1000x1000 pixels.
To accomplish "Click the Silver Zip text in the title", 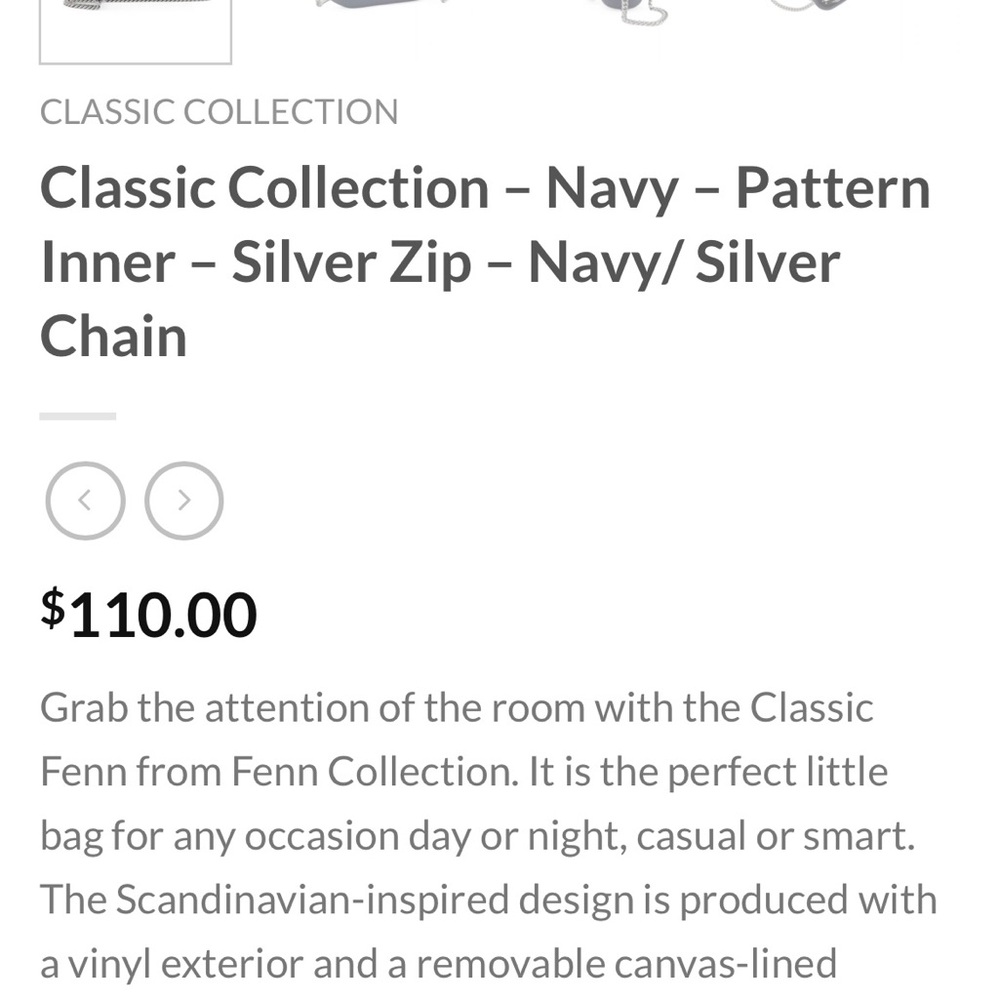I will click(351, 263).
